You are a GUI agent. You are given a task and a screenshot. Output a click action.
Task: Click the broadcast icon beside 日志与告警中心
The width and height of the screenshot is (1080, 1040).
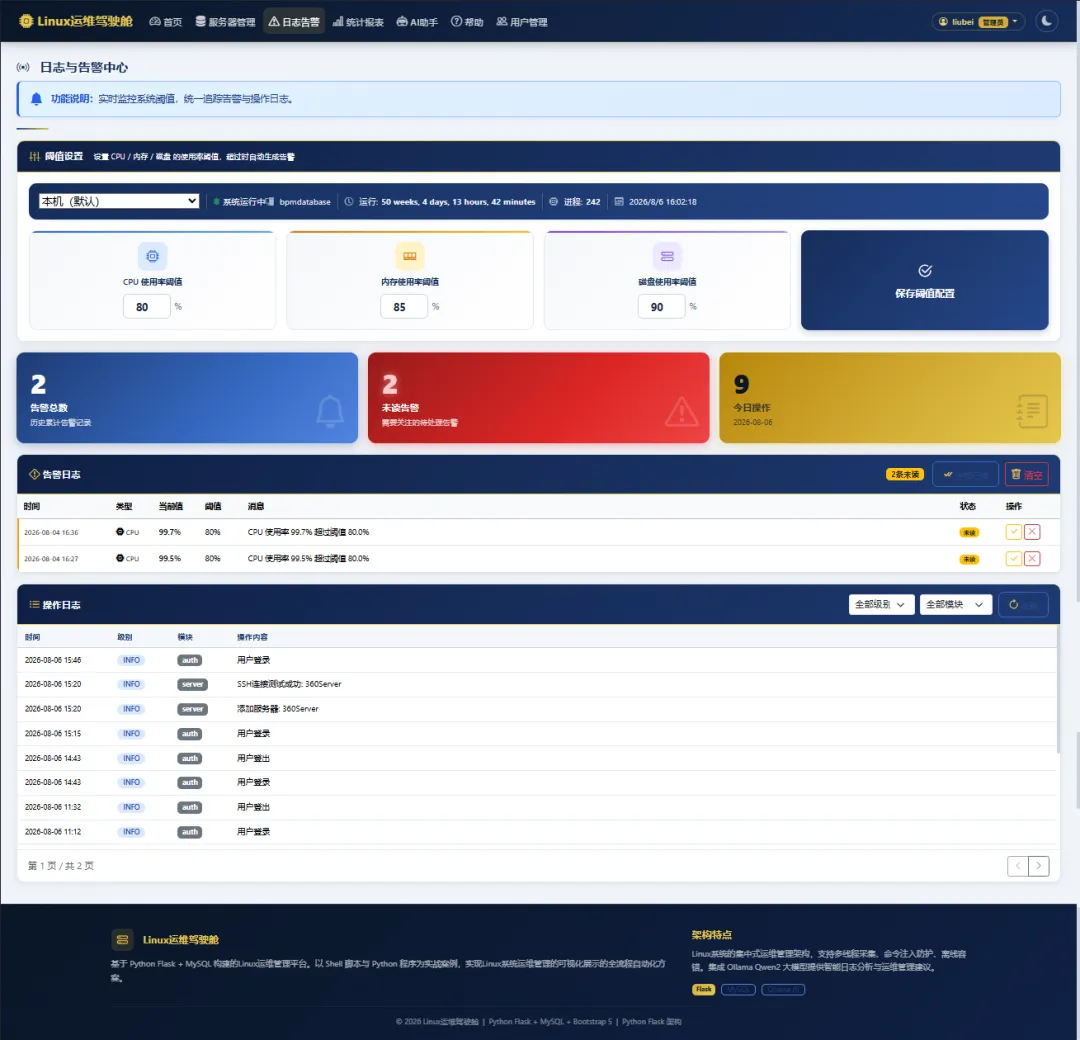pyautogui.click(x=23, y=67)
